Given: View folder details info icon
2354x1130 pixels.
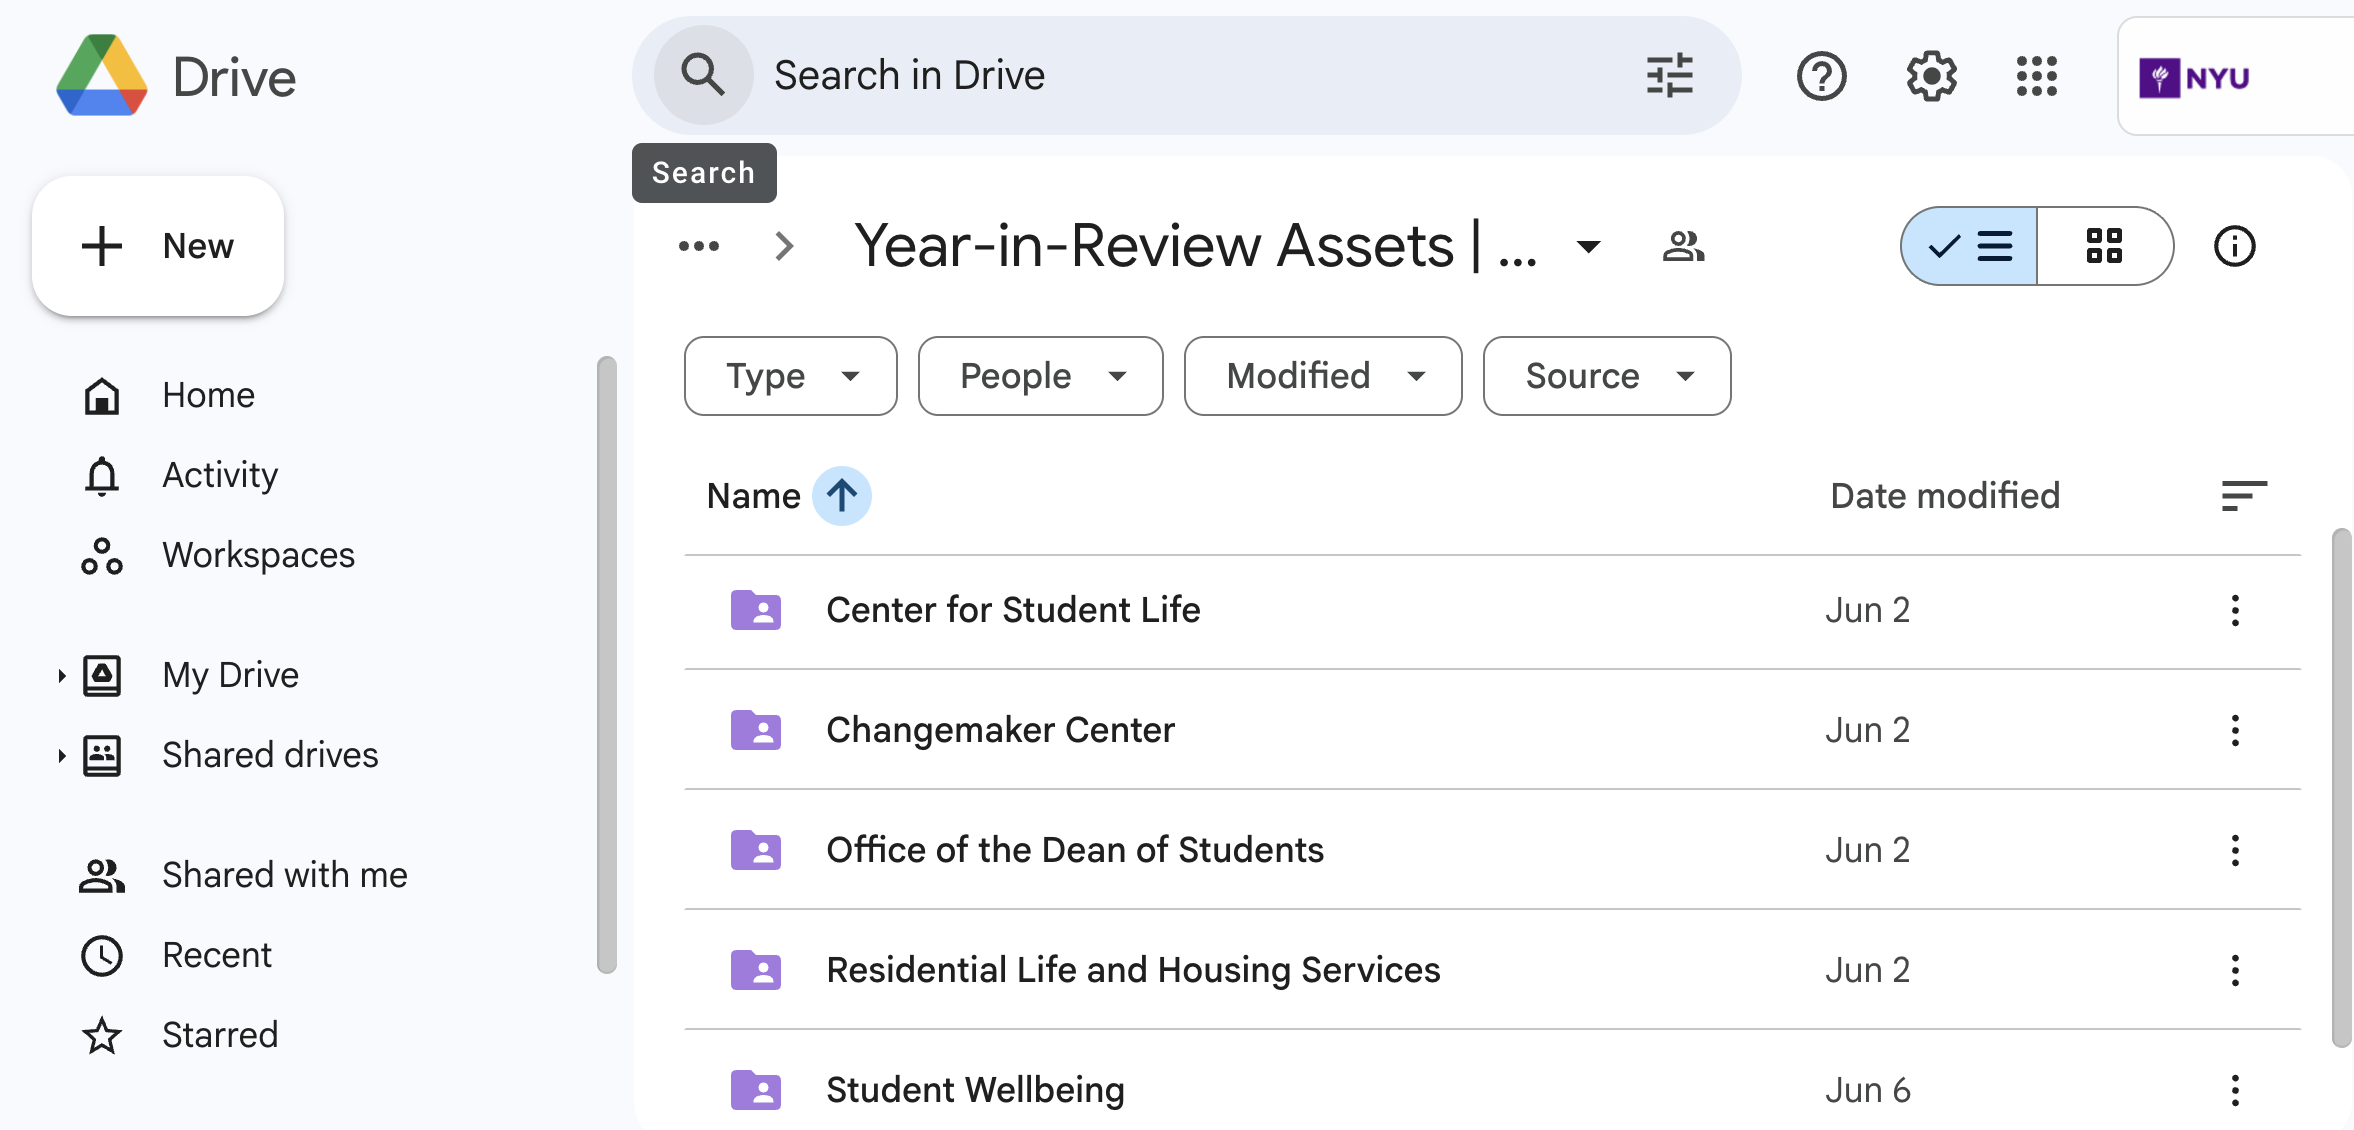Looking at the screenshot, I should click(2234, 246).
